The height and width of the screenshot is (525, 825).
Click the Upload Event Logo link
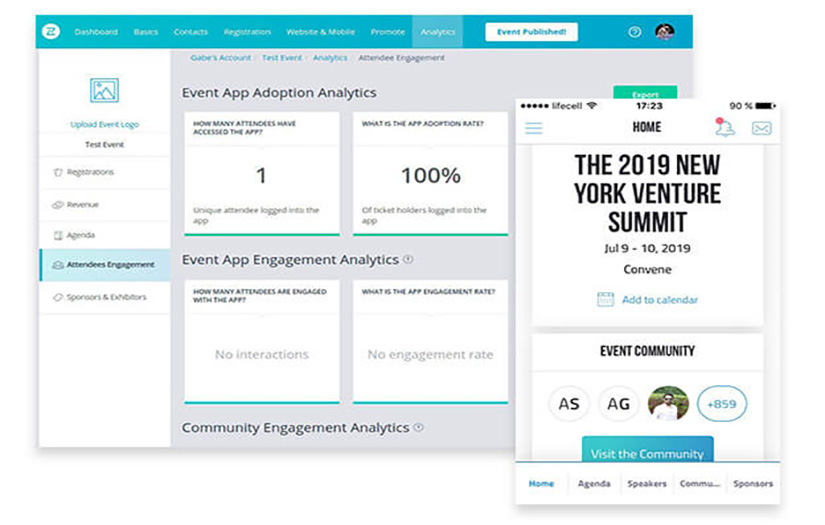pyautogui.click(x=104, y=125)
